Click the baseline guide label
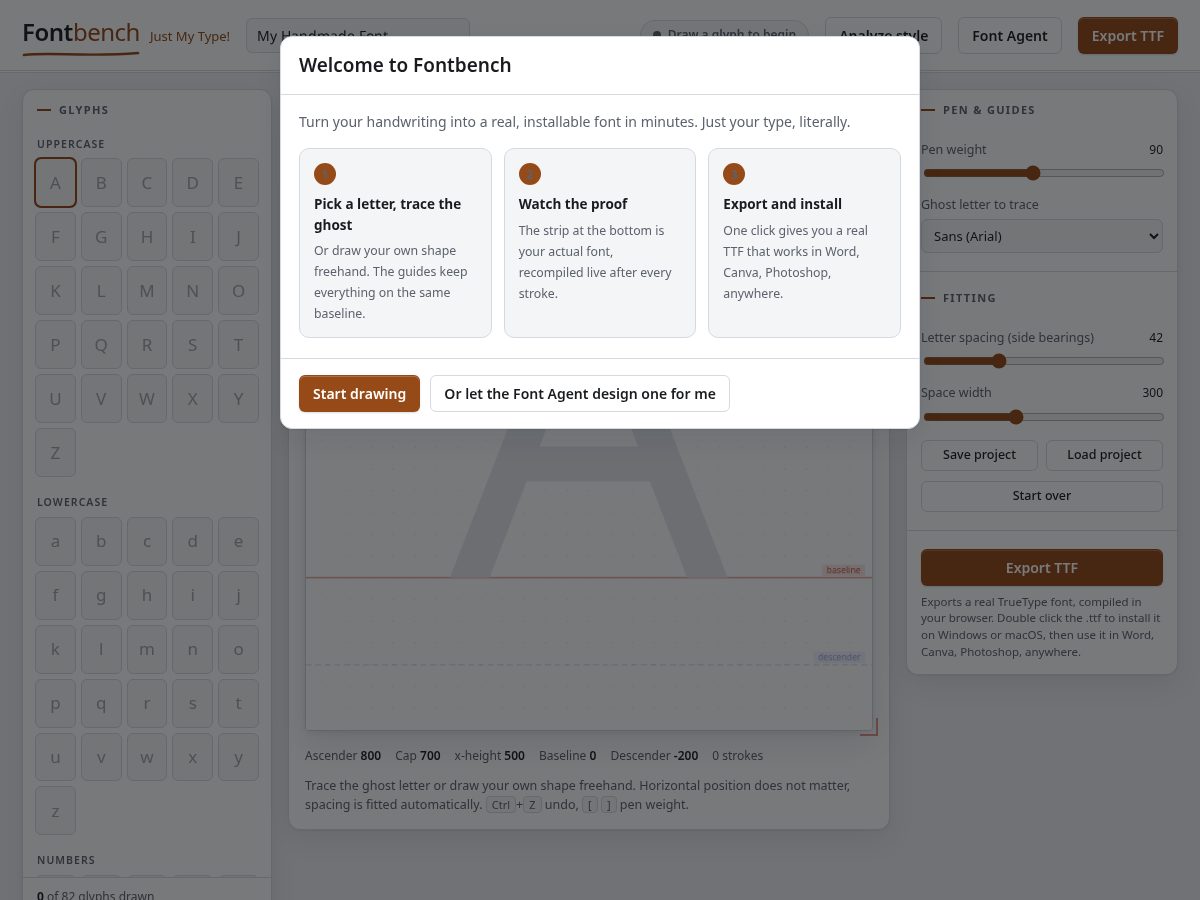Screen dimensions: 1200x900 pyautogui.click(x=843, y=570)
